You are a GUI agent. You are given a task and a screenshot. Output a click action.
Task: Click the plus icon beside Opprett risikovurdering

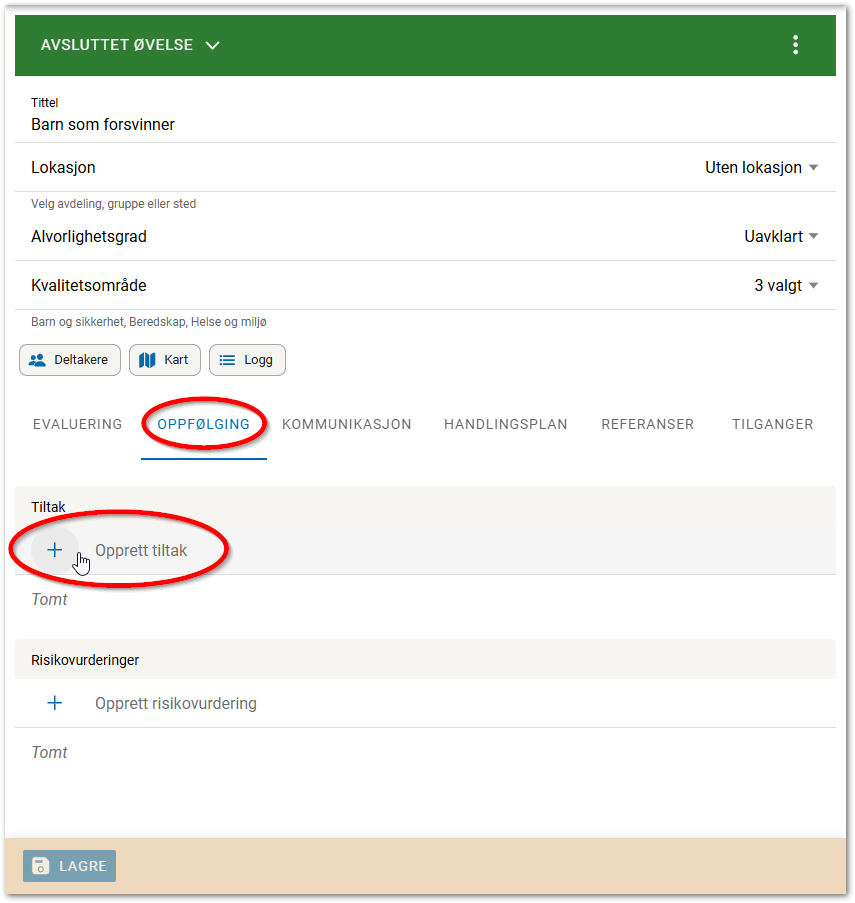click(x=55, y=703)
